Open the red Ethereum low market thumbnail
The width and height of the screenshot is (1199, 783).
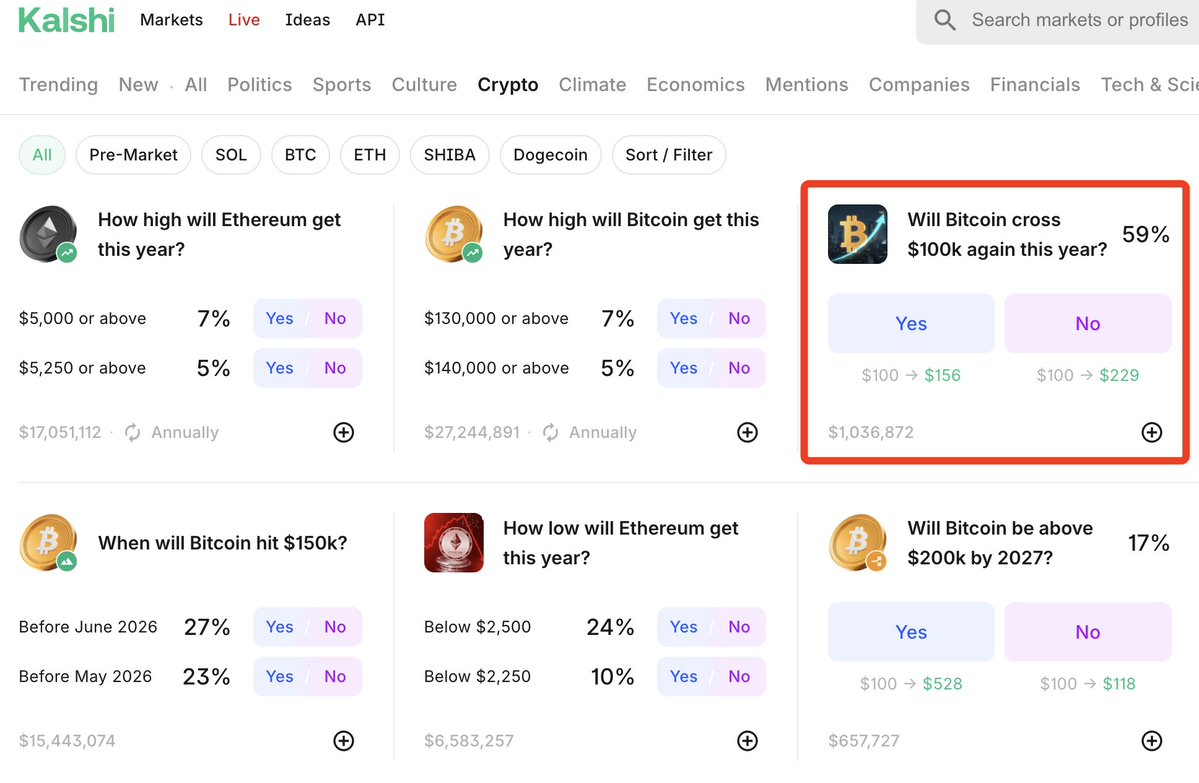[x=453, y=543]
